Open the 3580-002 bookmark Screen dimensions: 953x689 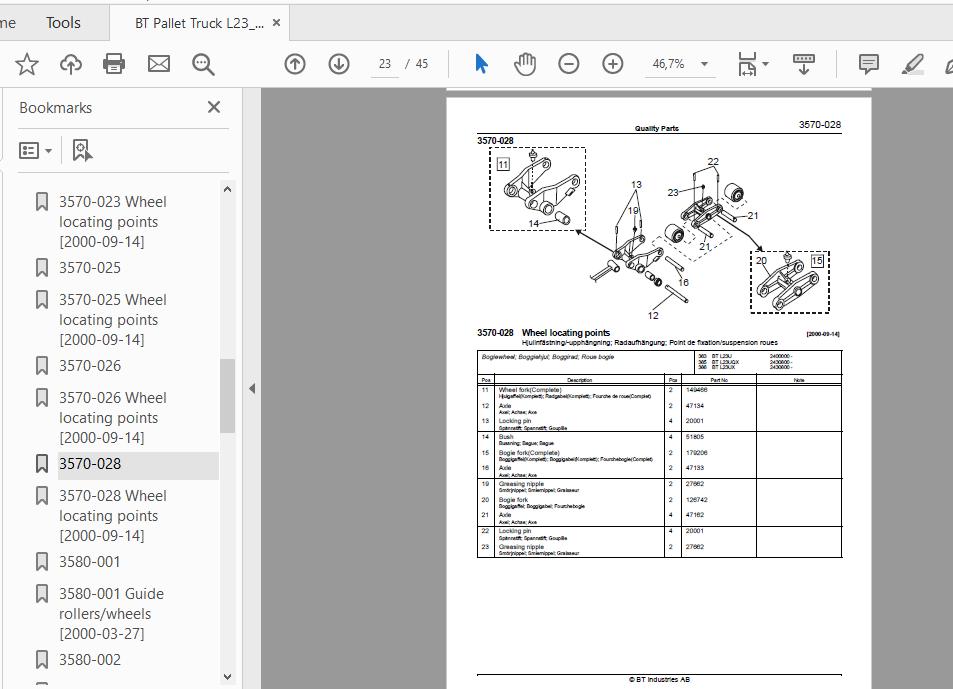(x=90, y=660)
